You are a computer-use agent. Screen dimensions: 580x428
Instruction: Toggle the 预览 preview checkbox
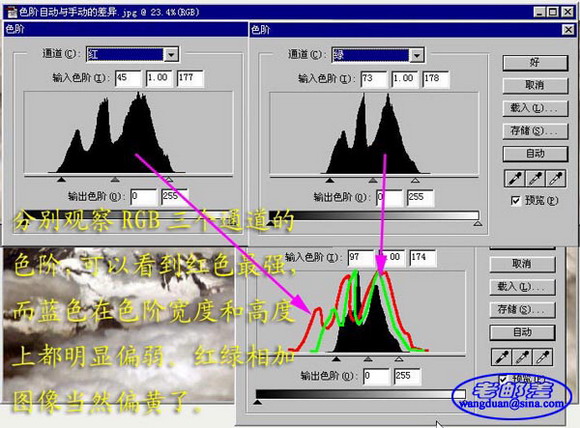515,200
